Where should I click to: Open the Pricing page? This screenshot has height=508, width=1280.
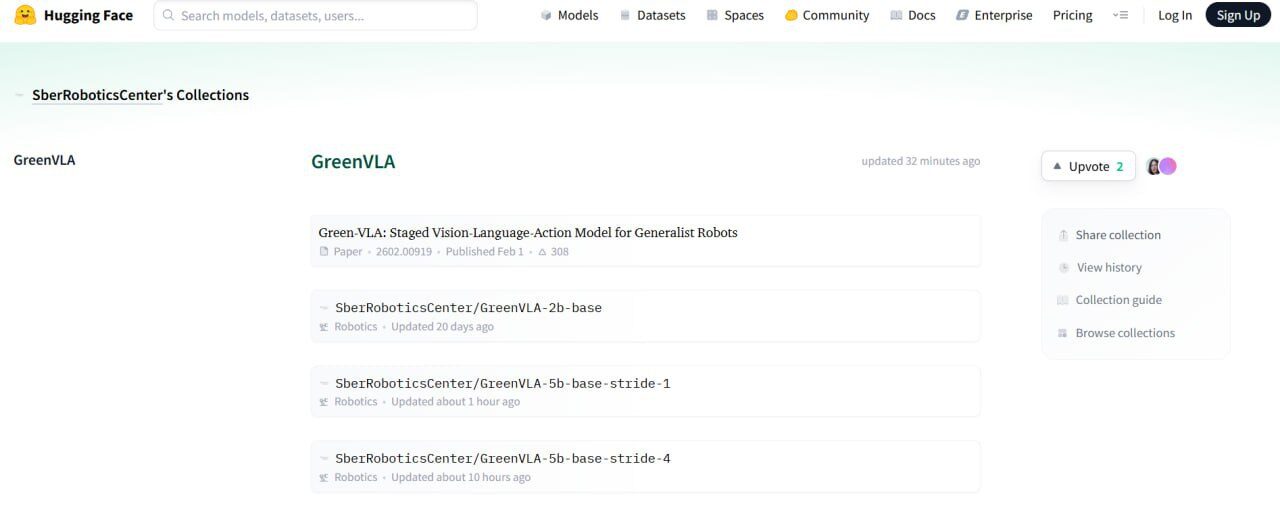tap(1072, 15)
